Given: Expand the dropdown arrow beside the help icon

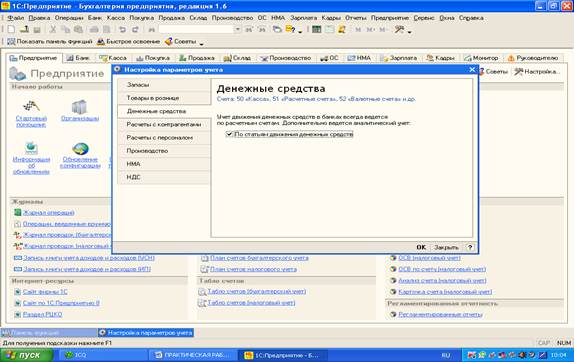Looking at the screenshot, I should (300, 31).
